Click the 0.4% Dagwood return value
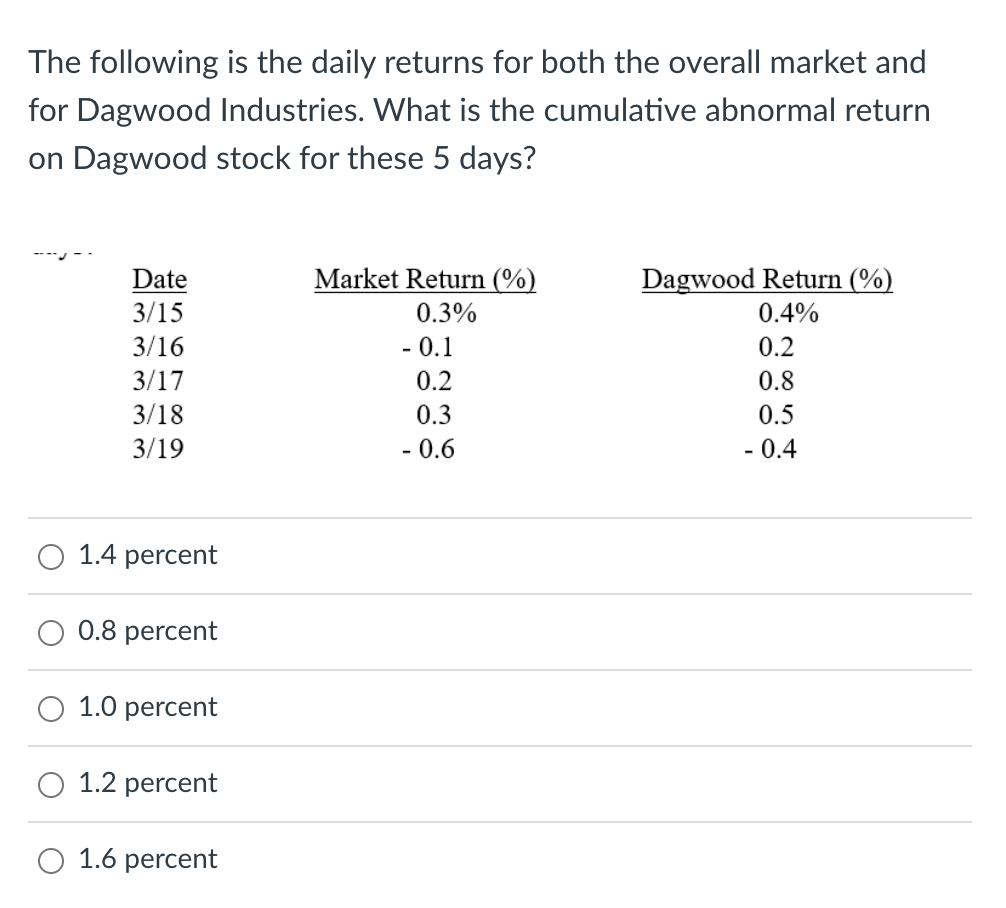1006x908 pixels. pos(788,313)
